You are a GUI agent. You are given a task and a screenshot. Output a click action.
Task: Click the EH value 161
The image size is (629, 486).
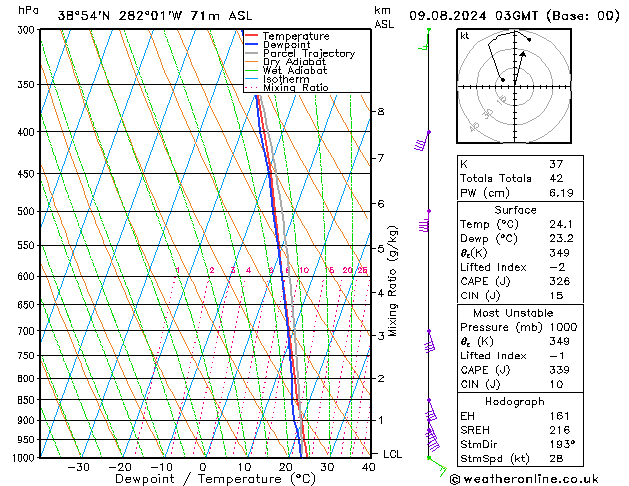click(559, 416)
